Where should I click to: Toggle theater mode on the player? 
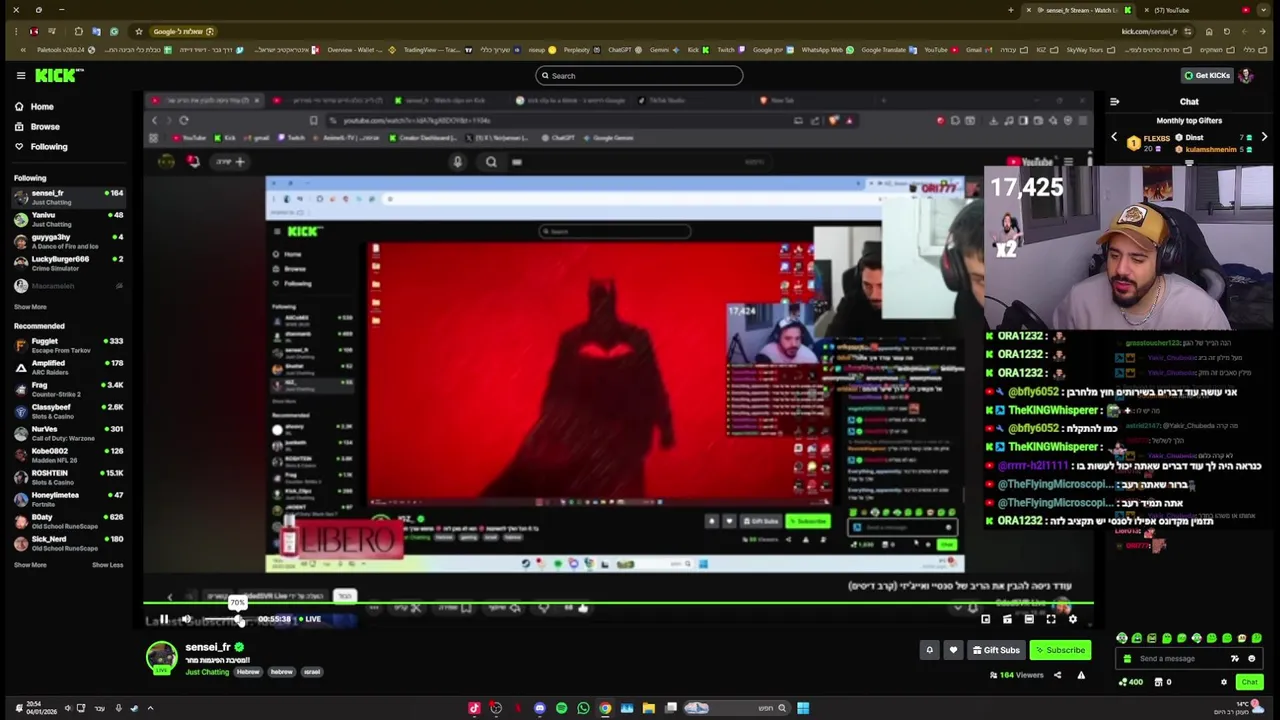(x=1029, y=619)
